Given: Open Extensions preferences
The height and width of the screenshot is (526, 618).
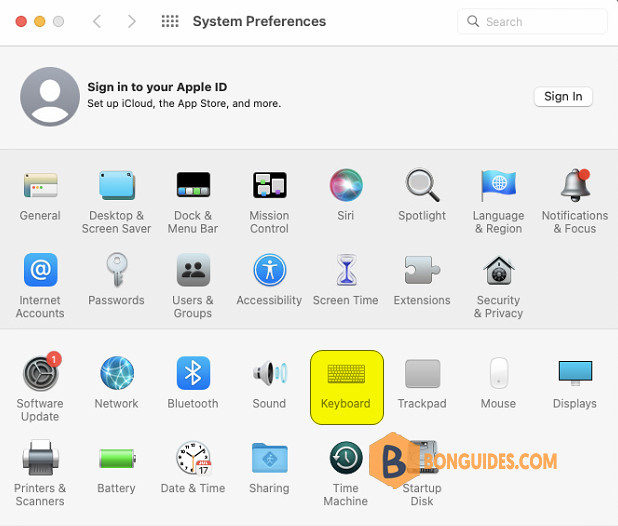Looking at the screenshot, I should (x=422, y=280).
